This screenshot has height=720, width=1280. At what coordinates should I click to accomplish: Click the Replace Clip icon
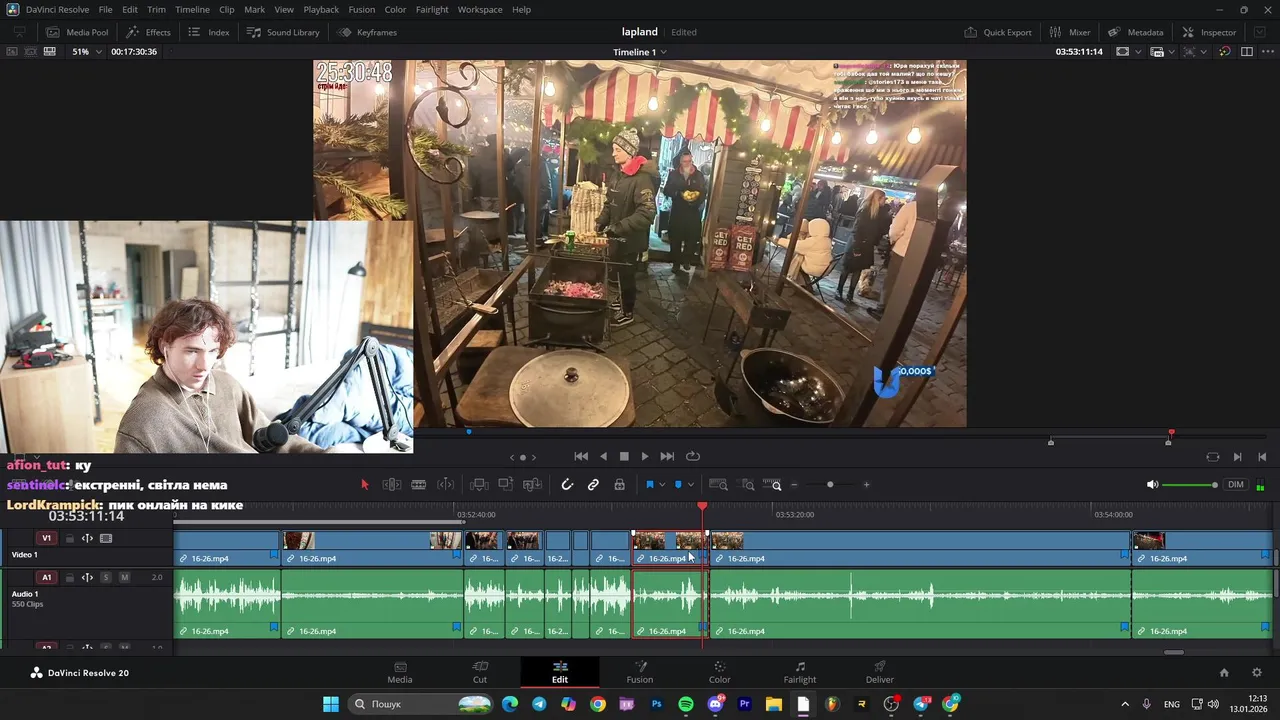point(533,485)
